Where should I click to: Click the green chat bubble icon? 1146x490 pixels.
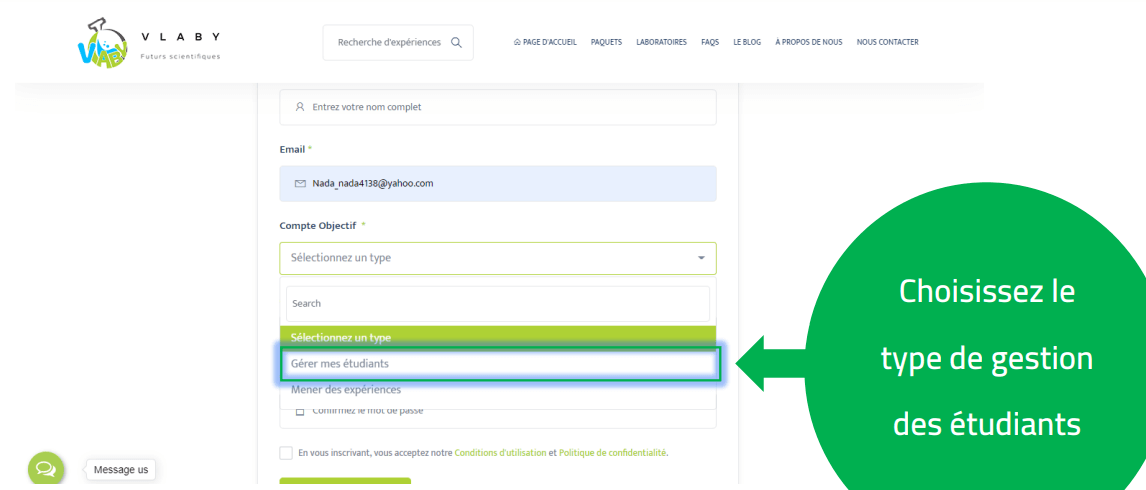tap(46, 468)
